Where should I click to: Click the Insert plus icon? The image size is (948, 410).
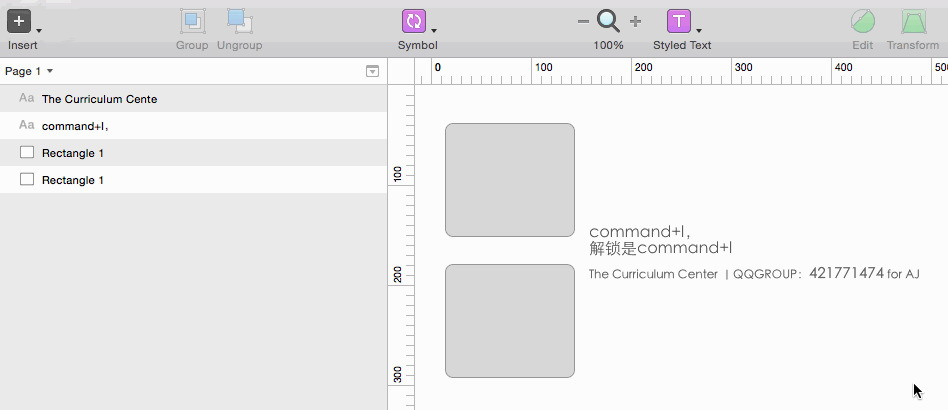[x=19, y=21]
